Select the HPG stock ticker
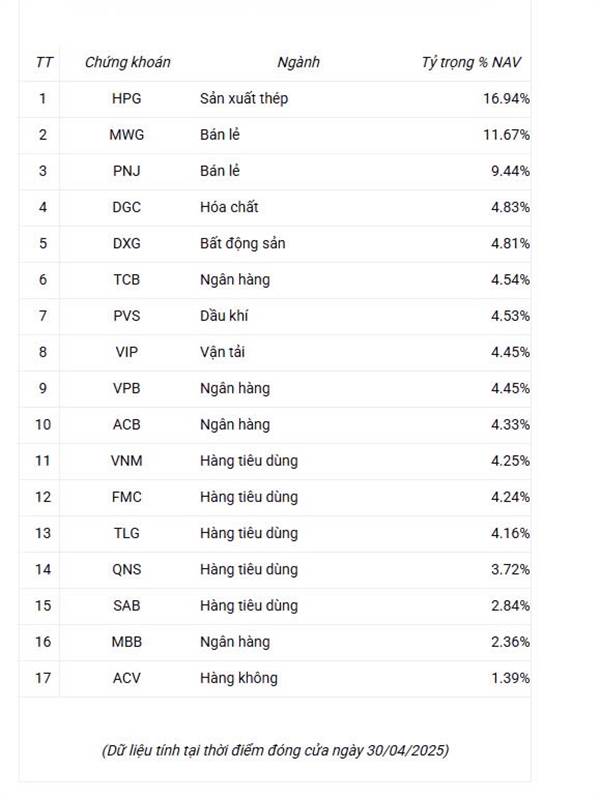The width and height of the screenshot is (600, 800). coord(127,98)
